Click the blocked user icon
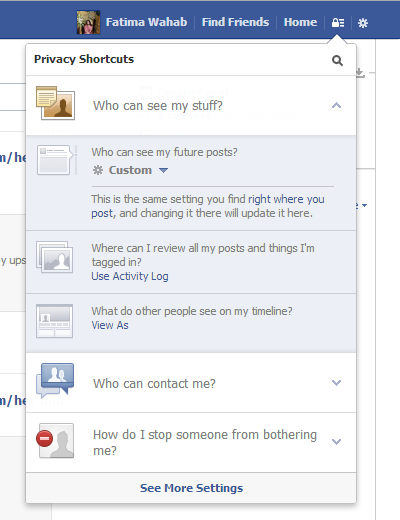 tap(55, 440)
